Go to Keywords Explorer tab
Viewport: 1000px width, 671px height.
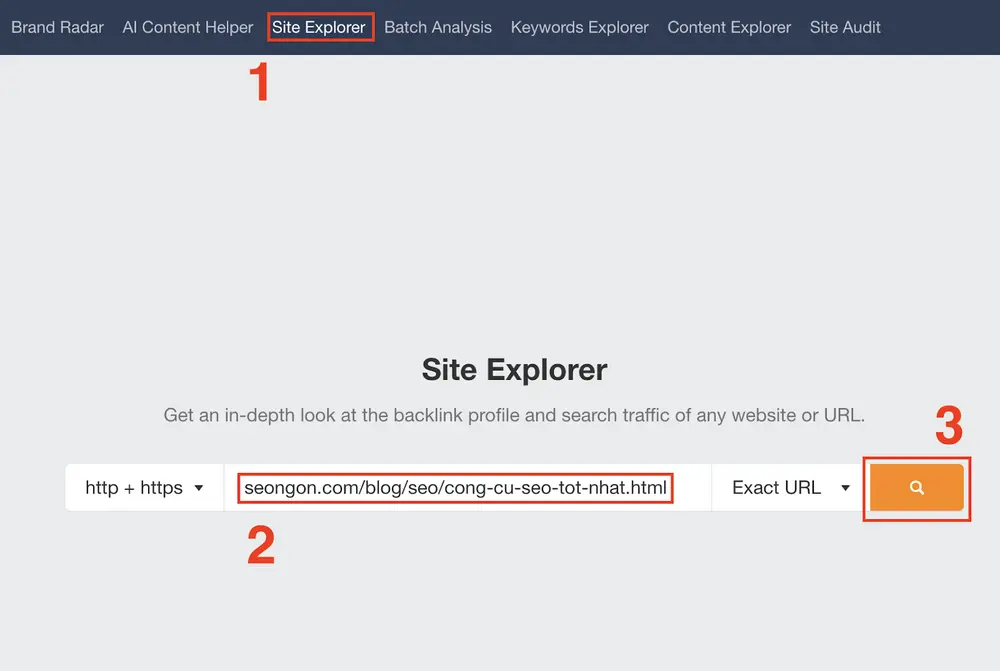click(579, 27)
